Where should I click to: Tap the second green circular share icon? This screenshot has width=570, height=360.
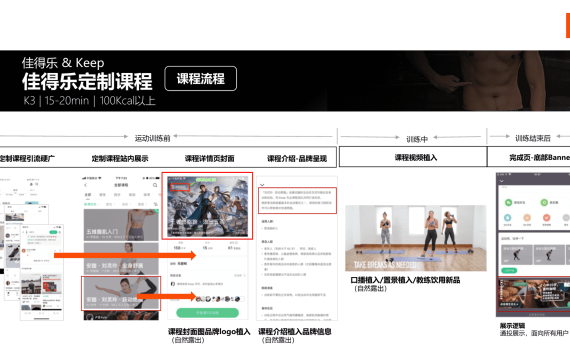click(x=544, y=202)
